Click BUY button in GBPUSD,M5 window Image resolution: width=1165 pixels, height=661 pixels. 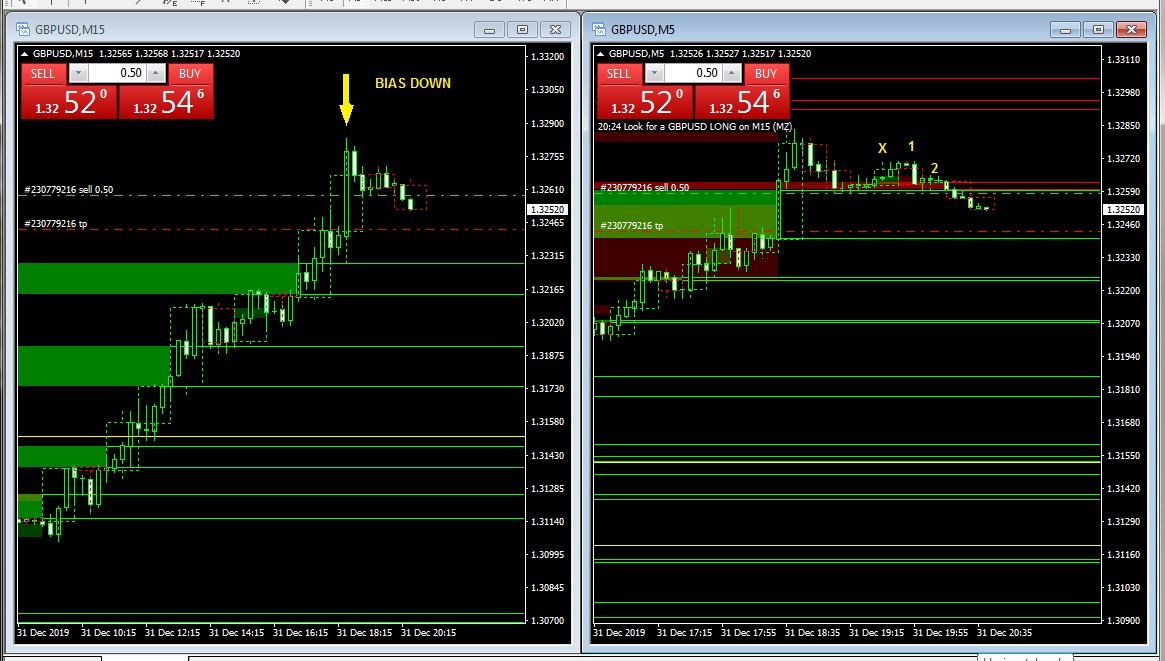point(766,74)
